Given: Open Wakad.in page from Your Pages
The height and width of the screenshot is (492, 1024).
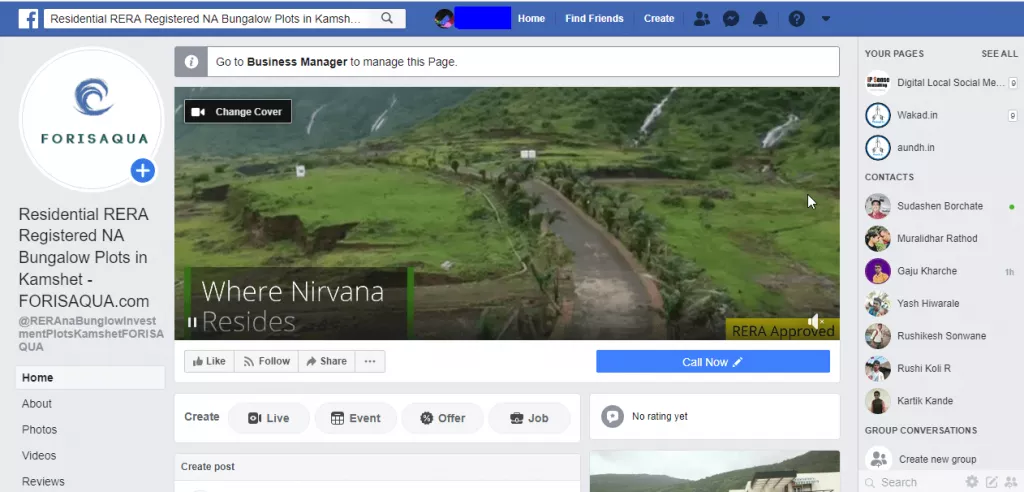Looking at the screenshot, I should 941,115.
